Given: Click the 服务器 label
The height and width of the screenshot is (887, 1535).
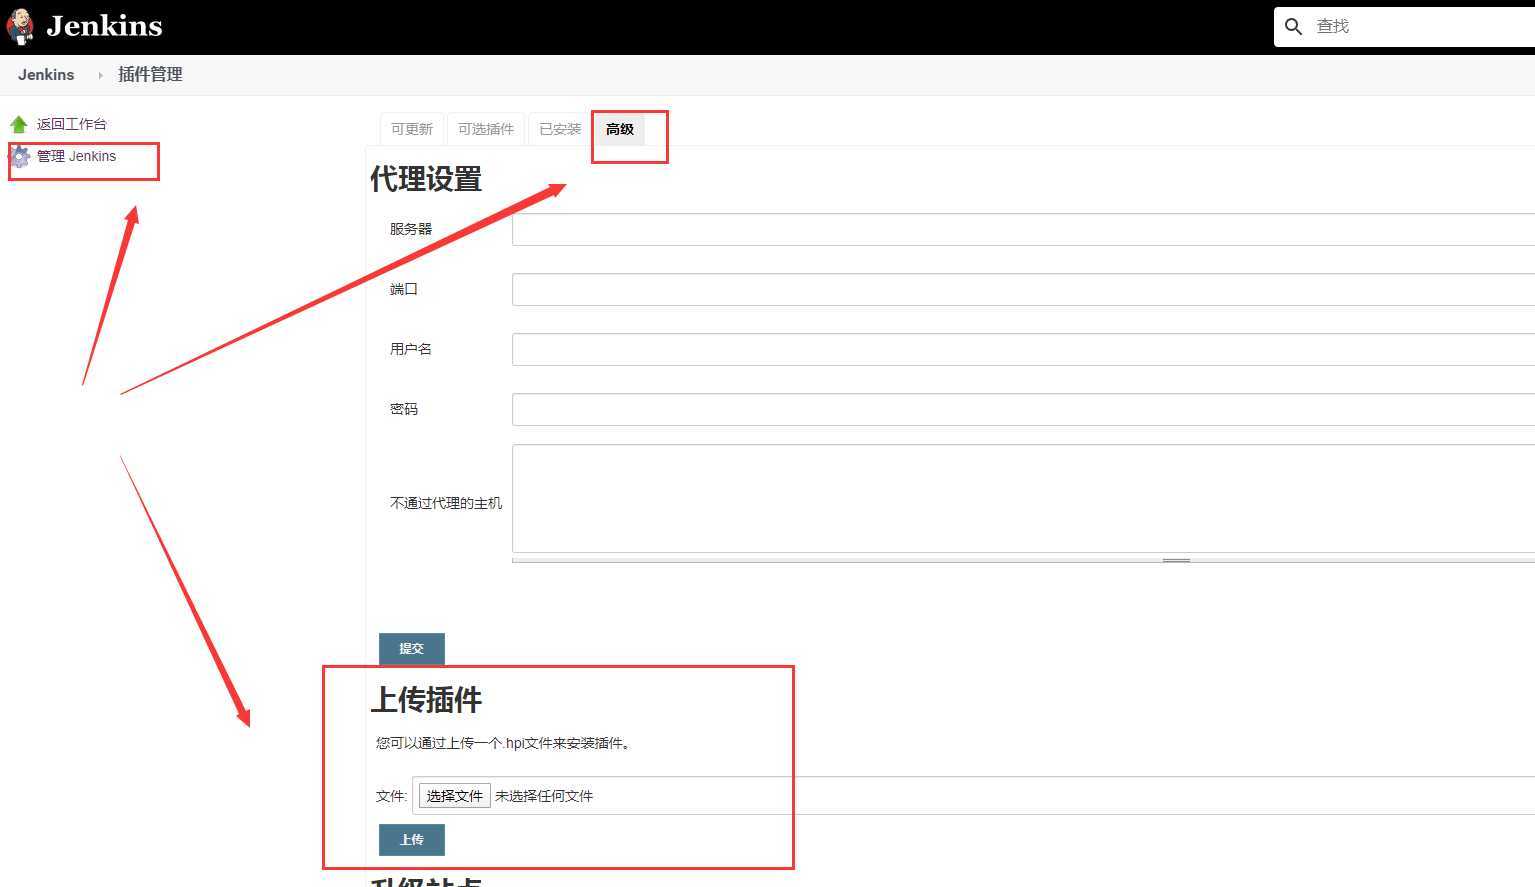Looking at the screenshot, I should [411, 229].
